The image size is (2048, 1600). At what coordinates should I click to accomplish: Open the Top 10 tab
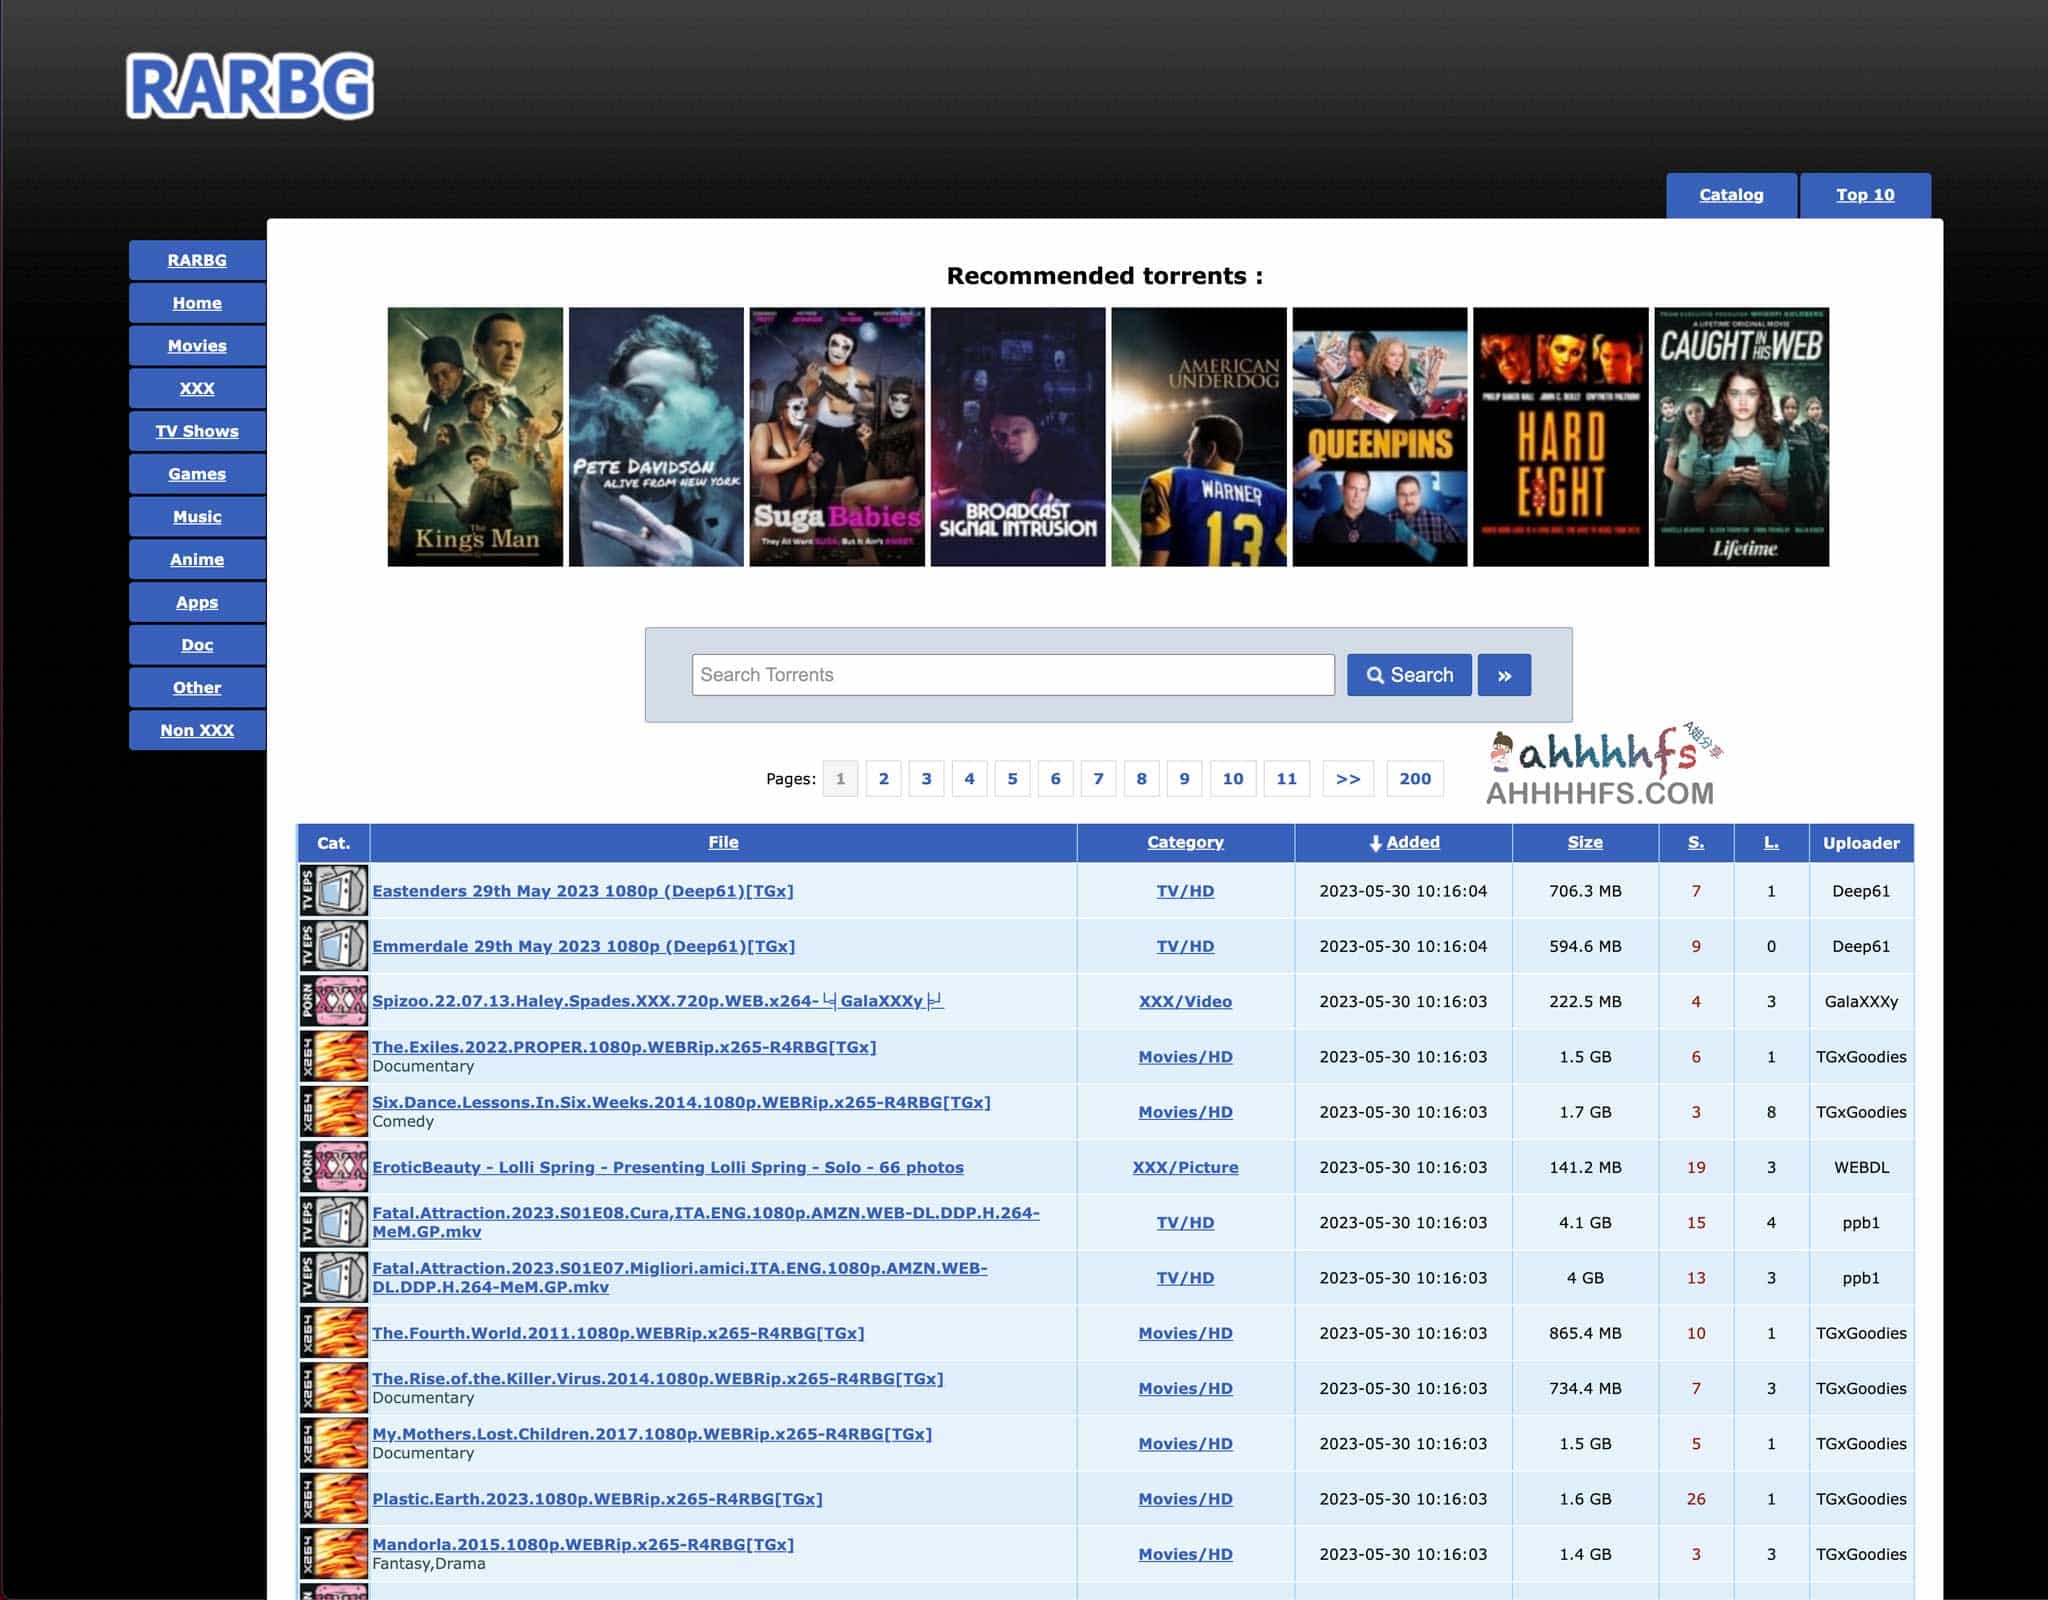pyautogui.click(x=1865, y=195)
